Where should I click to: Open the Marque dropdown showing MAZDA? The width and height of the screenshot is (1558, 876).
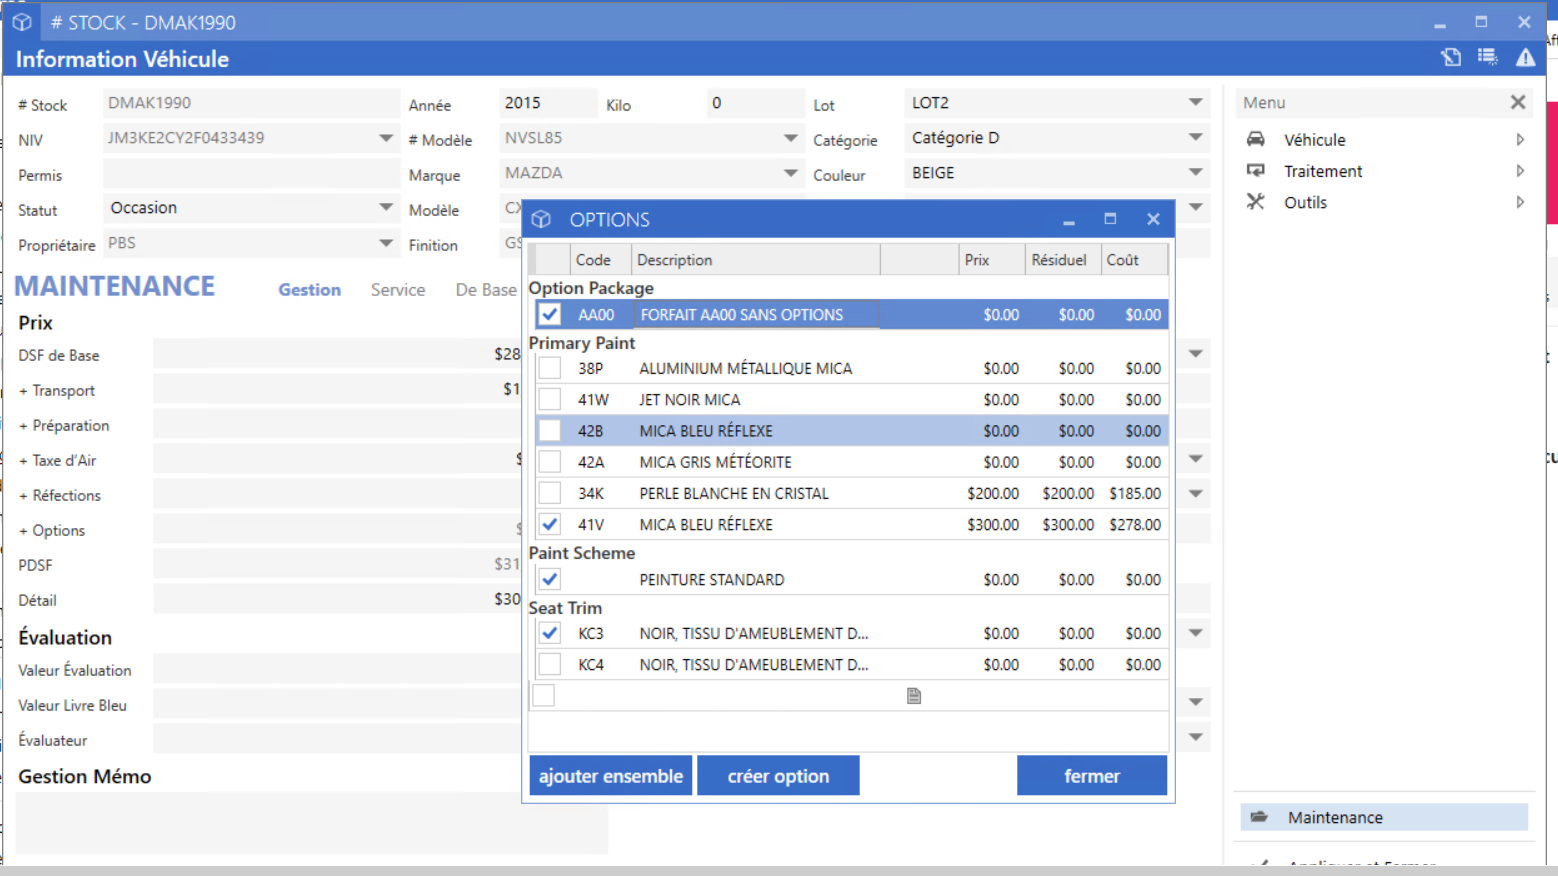pyautogui.click(x=790, y=173)
